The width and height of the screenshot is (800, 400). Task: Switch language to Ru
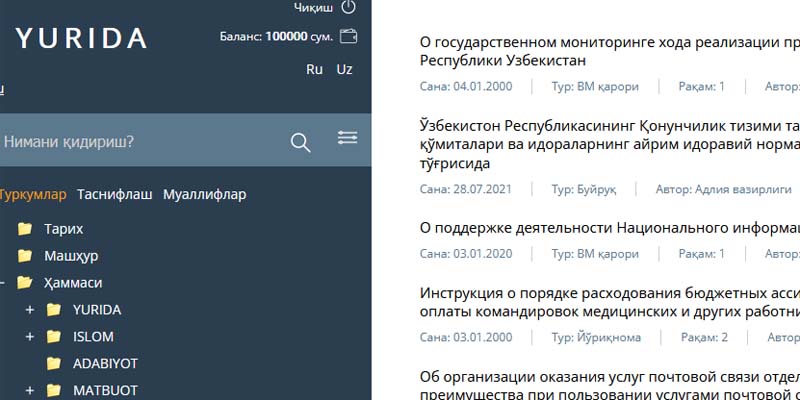click(314, 69)
